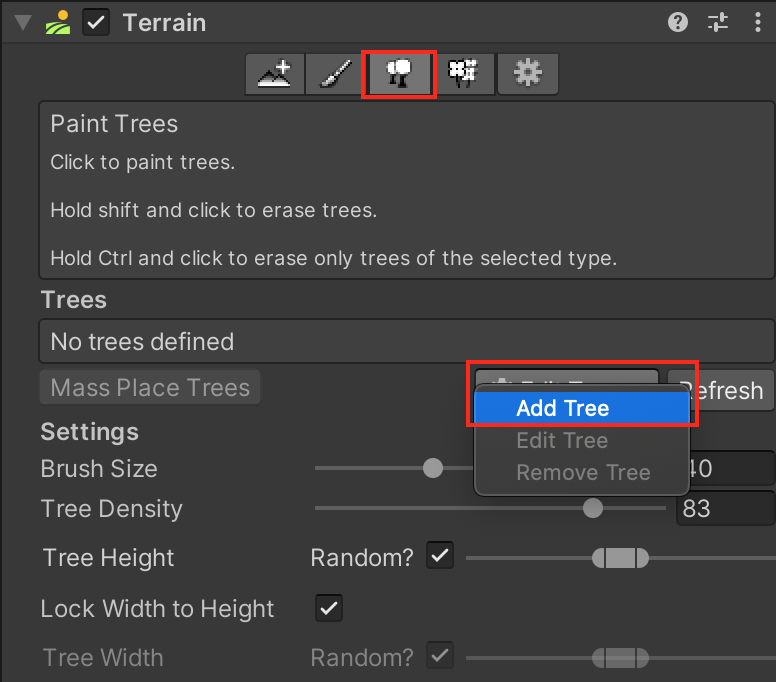776x682 pixels.
Task: Open Terrain Settings gear tab
Action: [x=527, y=74]
